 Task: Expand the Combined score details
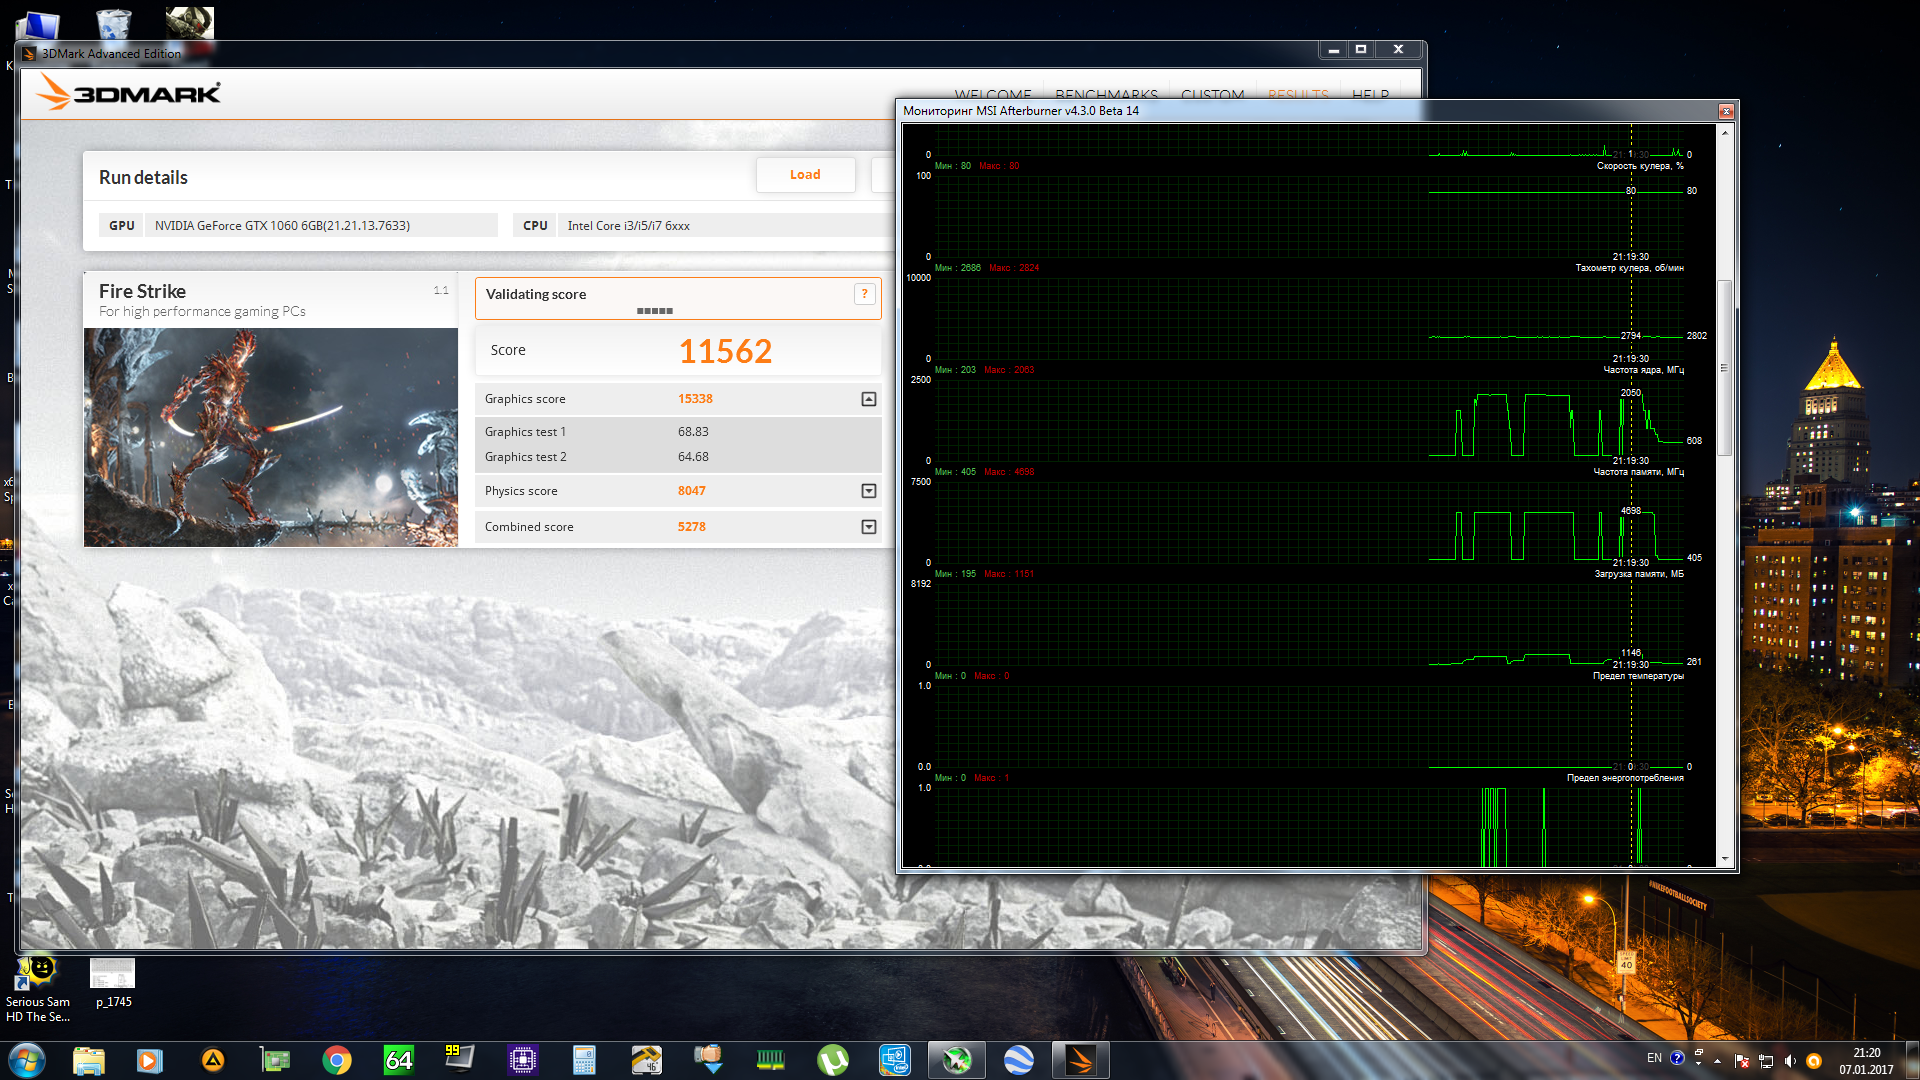(x=868, y=527)
